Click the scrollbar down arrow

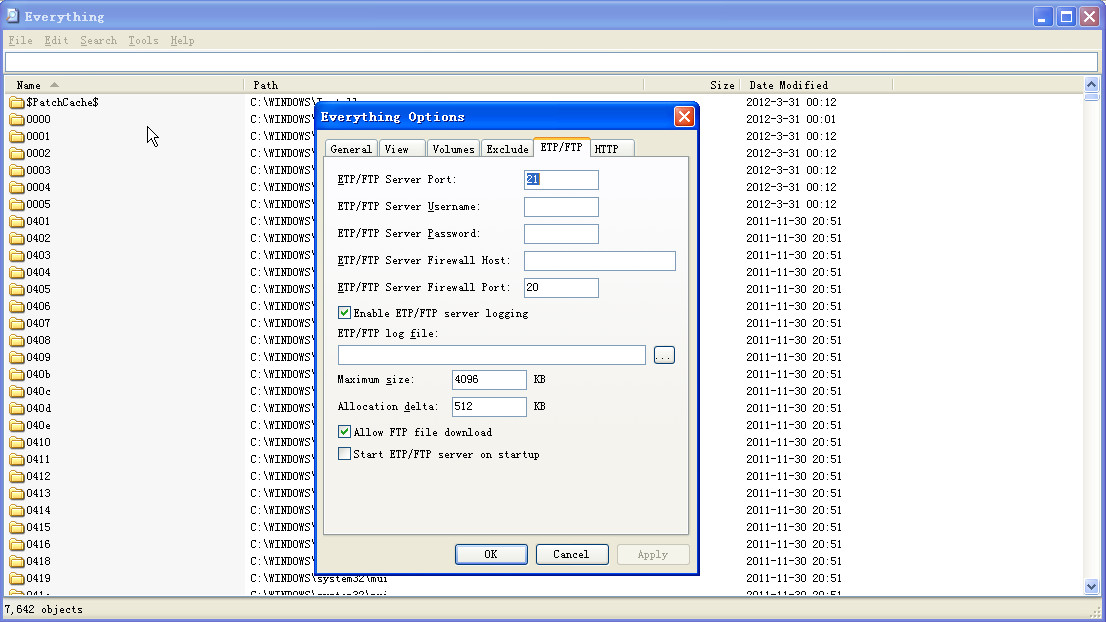point(1091,586)
